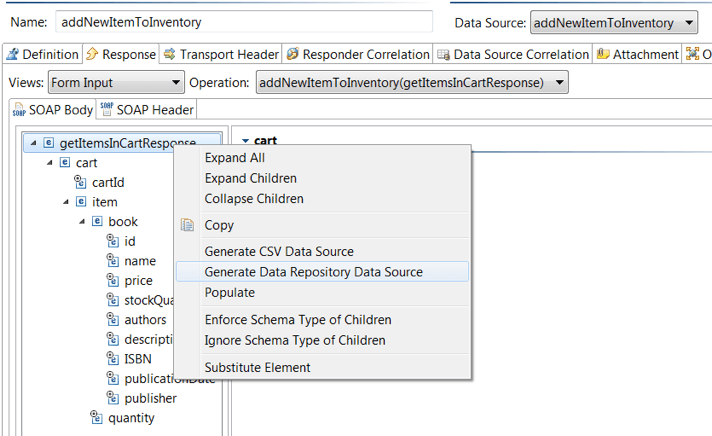The image size is (712, 436).
Task: Click the Attachment tab icon
Action: (603, 54)
